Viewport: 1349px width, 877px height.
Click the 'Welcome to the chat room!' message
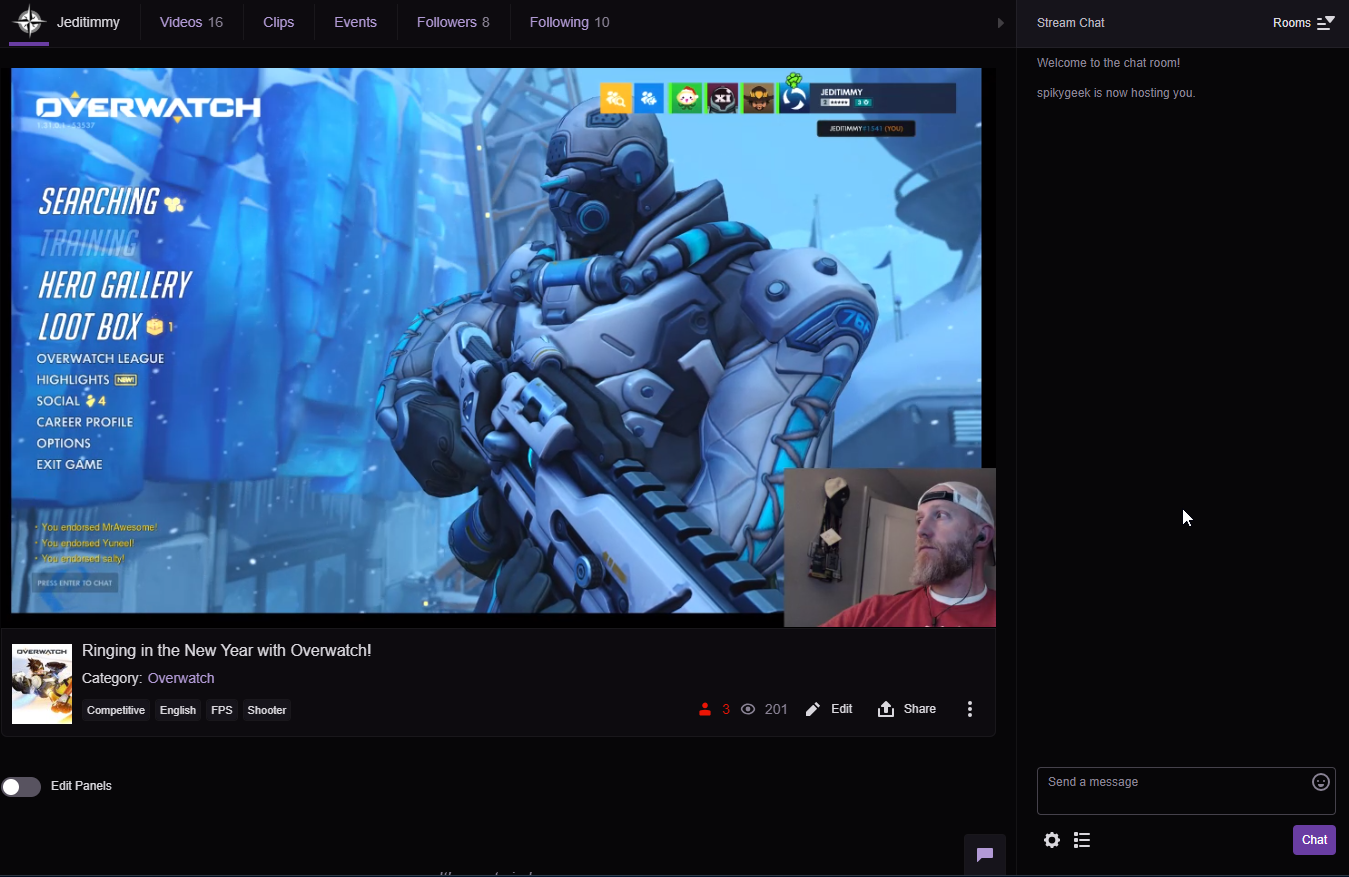pyautogui.click(x=1108, y=63)
